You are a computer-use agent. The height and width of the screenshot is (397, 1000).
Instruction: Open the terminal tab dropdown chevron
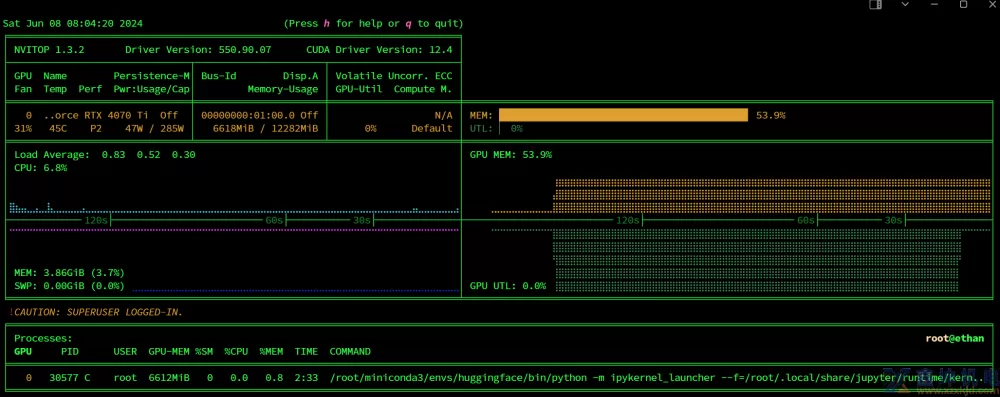point(905,4)
